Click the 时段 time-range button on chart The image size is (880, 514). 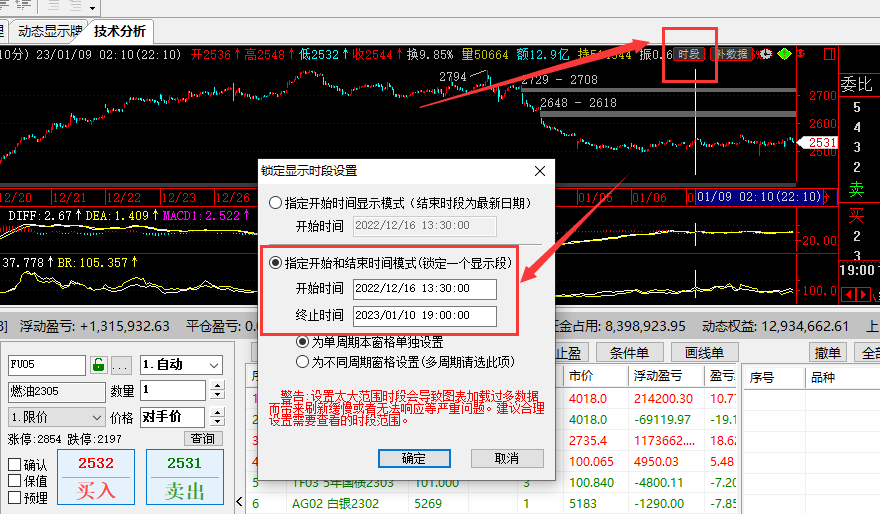tap(689, 54)
